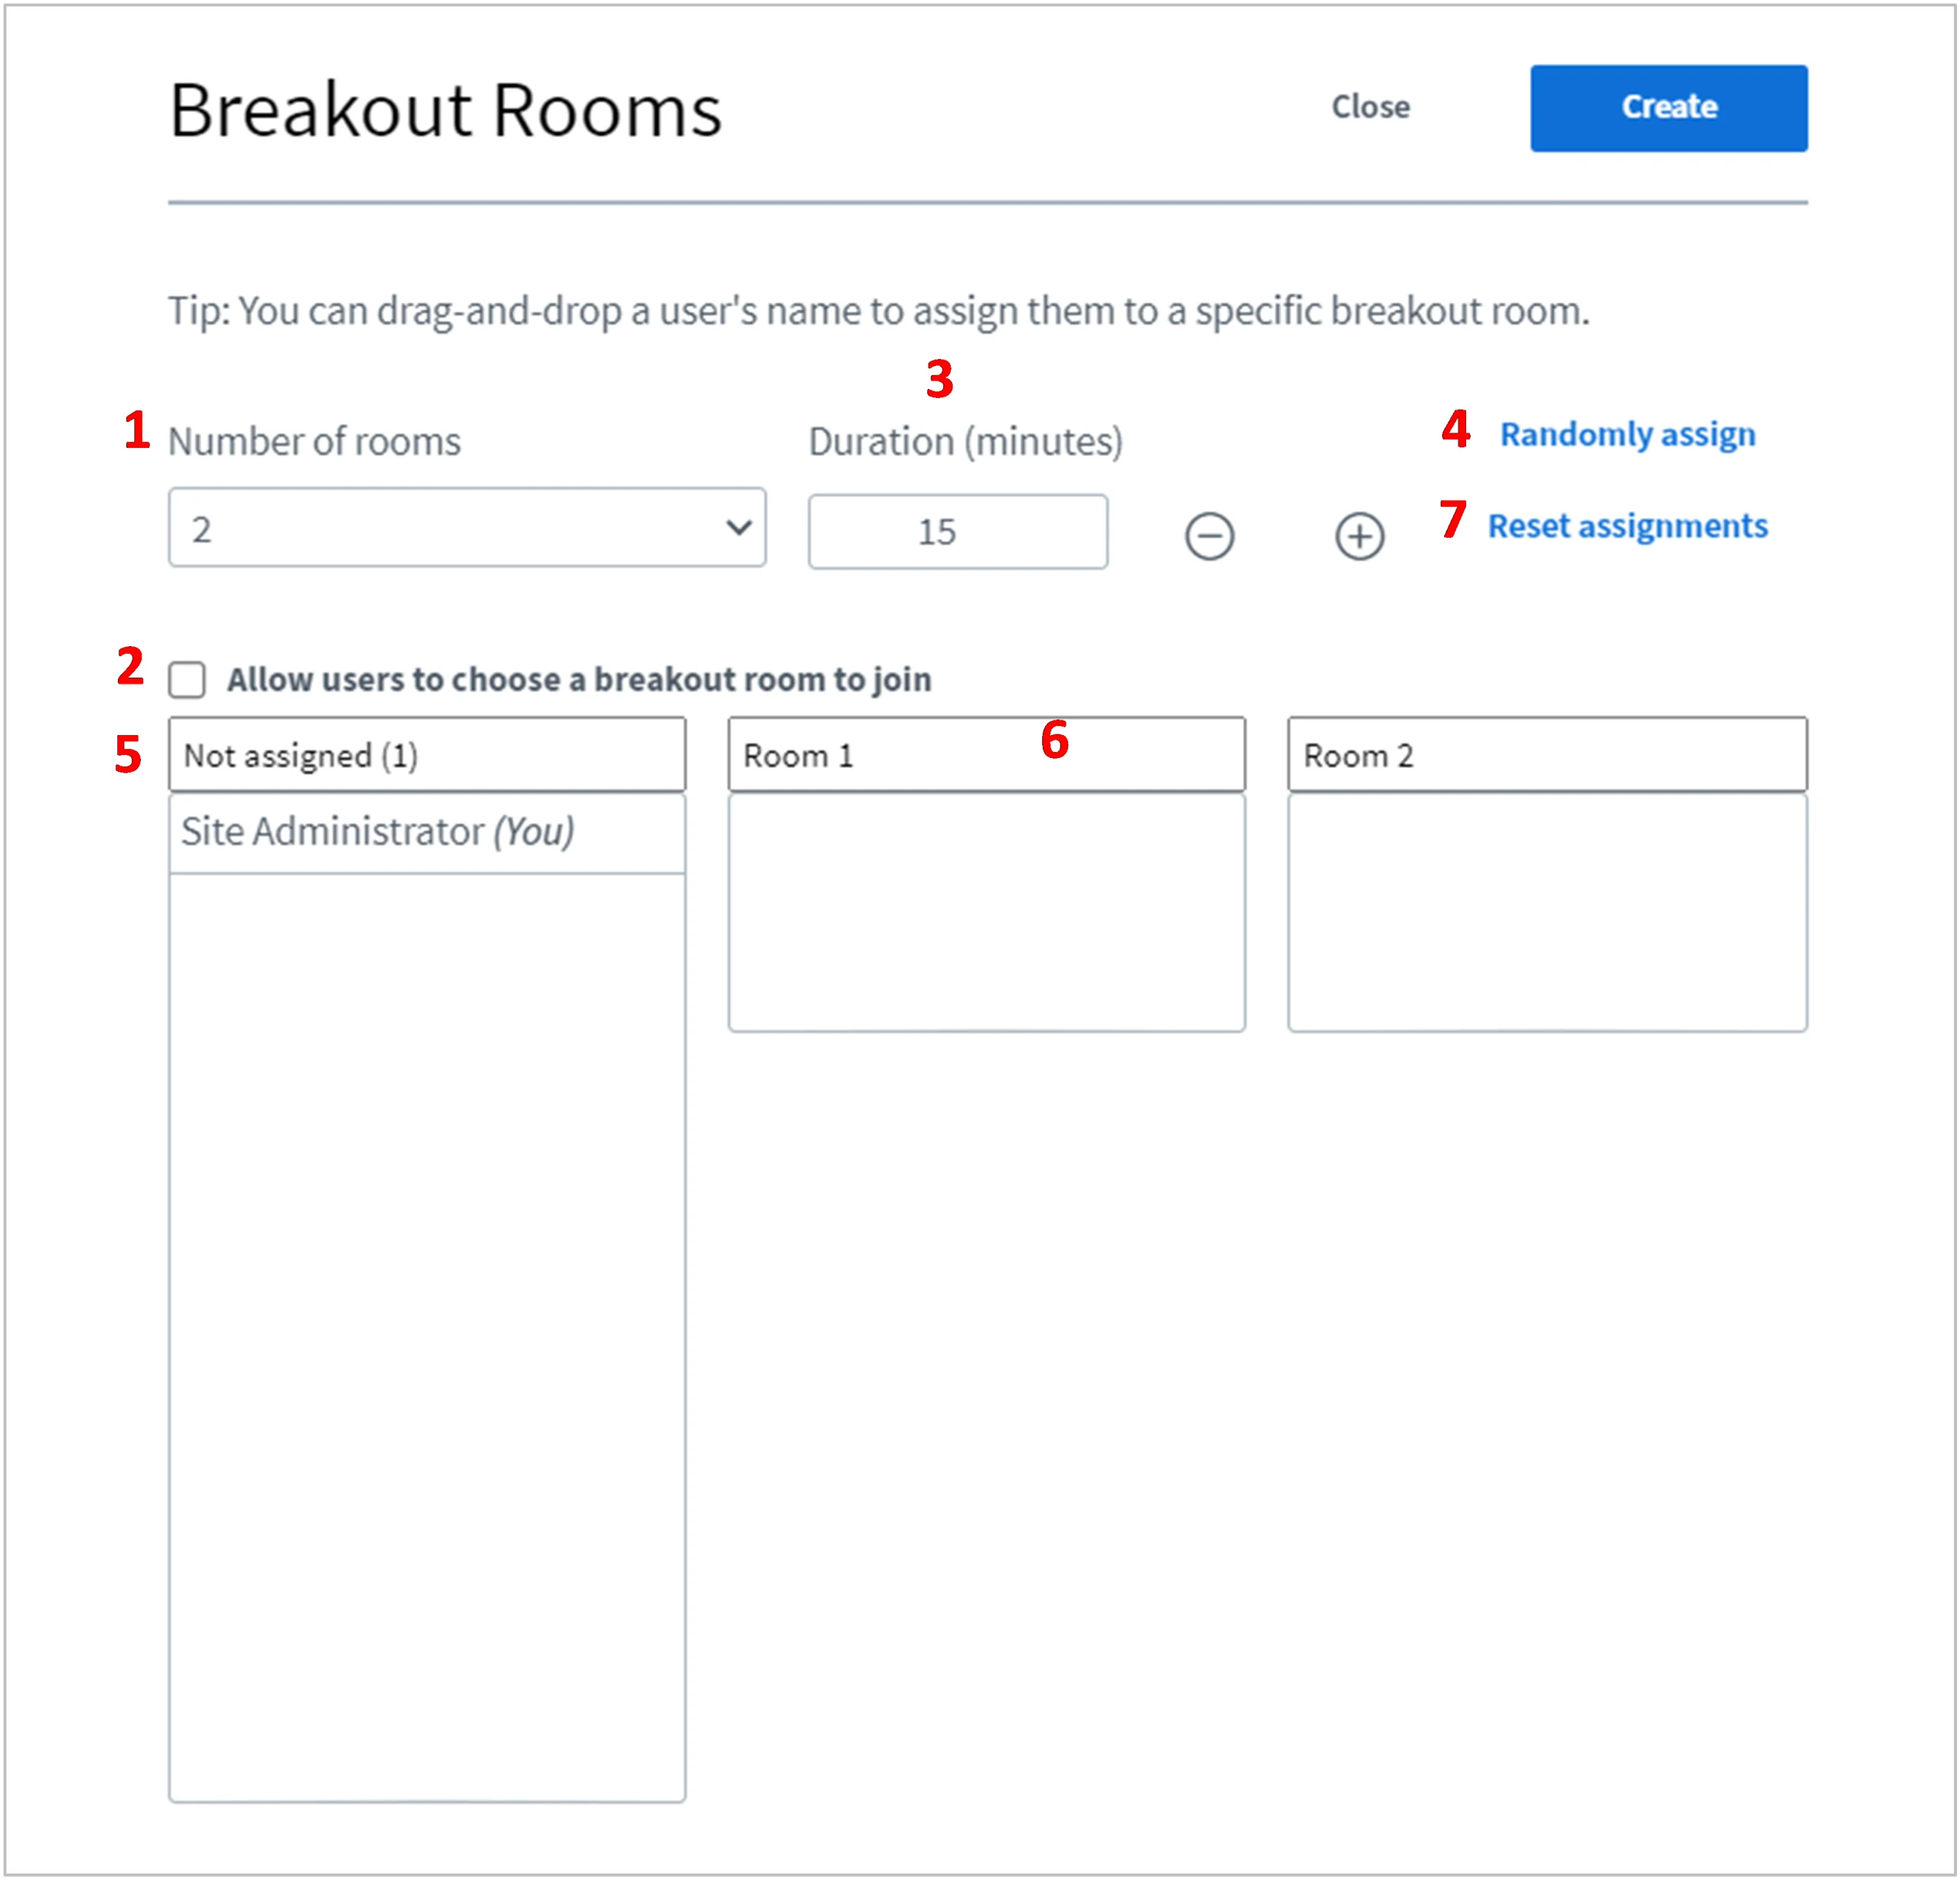
Task: Click the checkbox label about choosing a room
Action: click(x=579, y=679)
